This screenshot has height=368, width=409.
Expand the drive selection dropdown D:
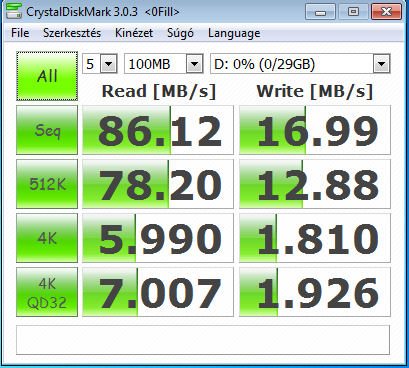pos(381,64)
